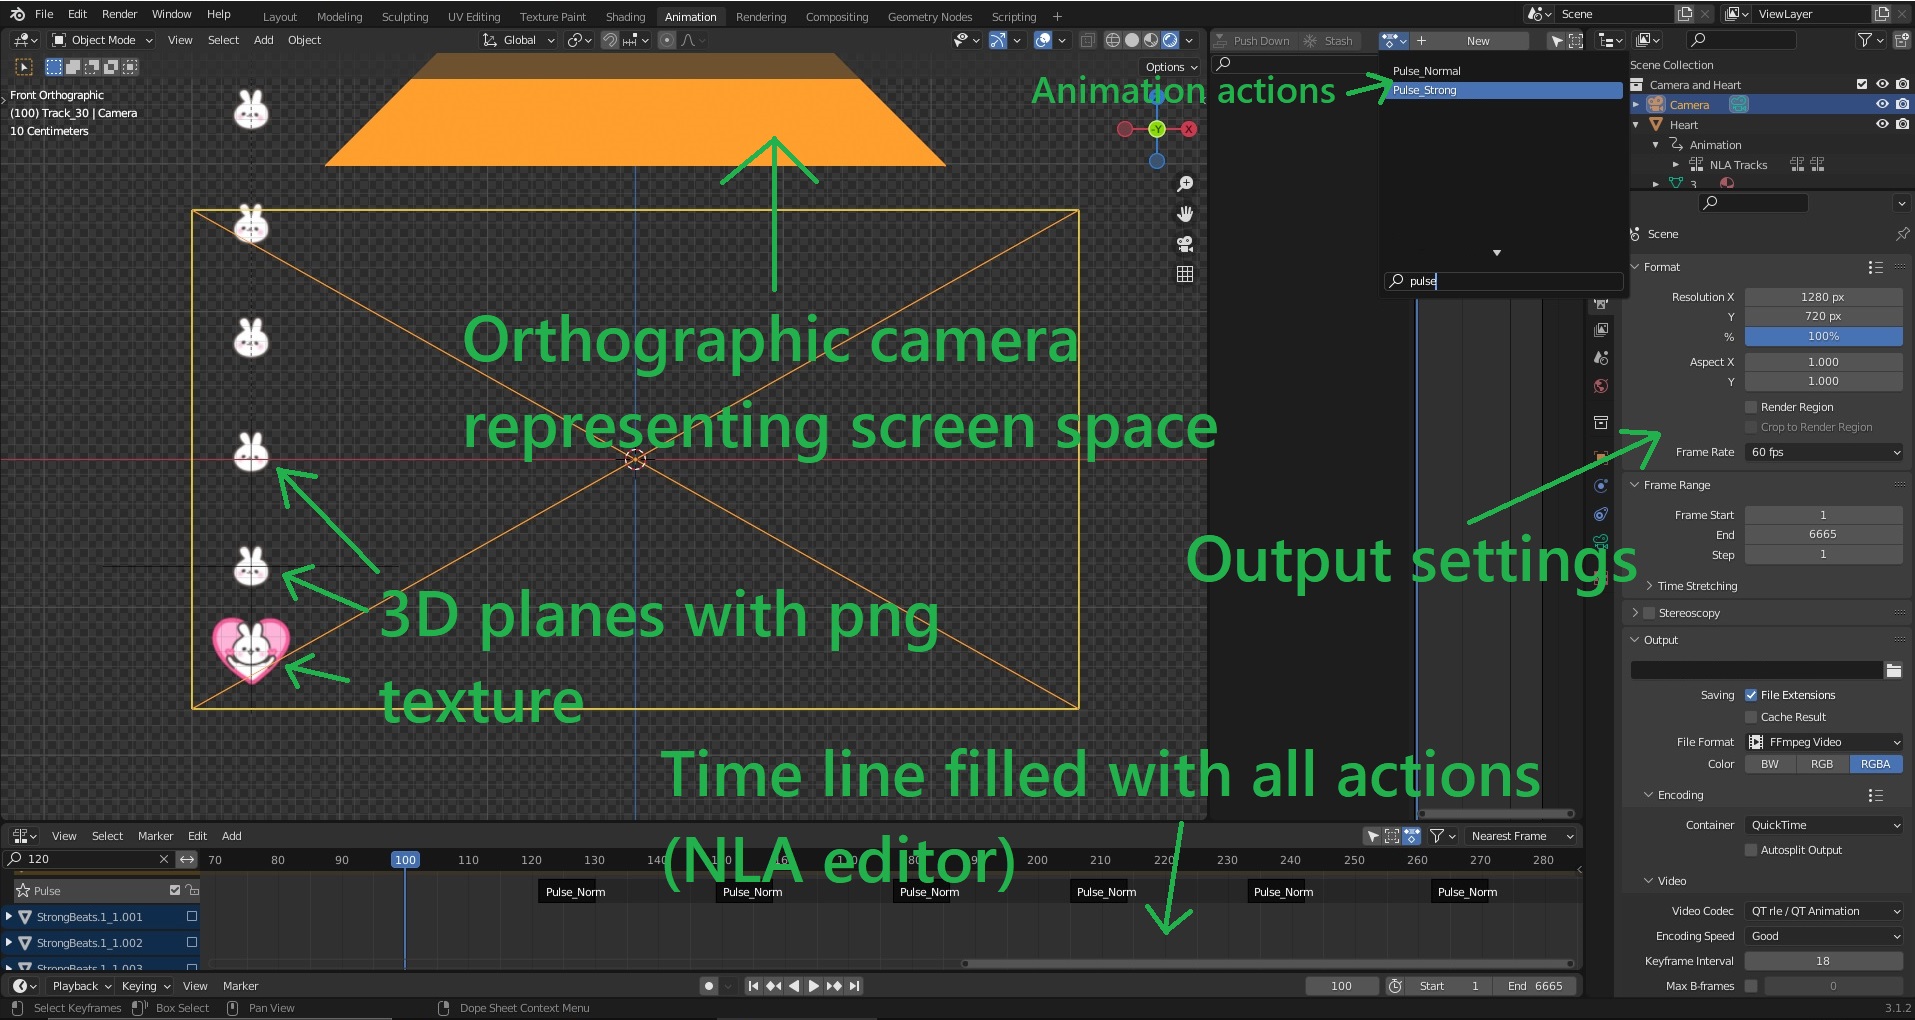
Task: Jump to next keyframe
Action: [x=834, y=986]
